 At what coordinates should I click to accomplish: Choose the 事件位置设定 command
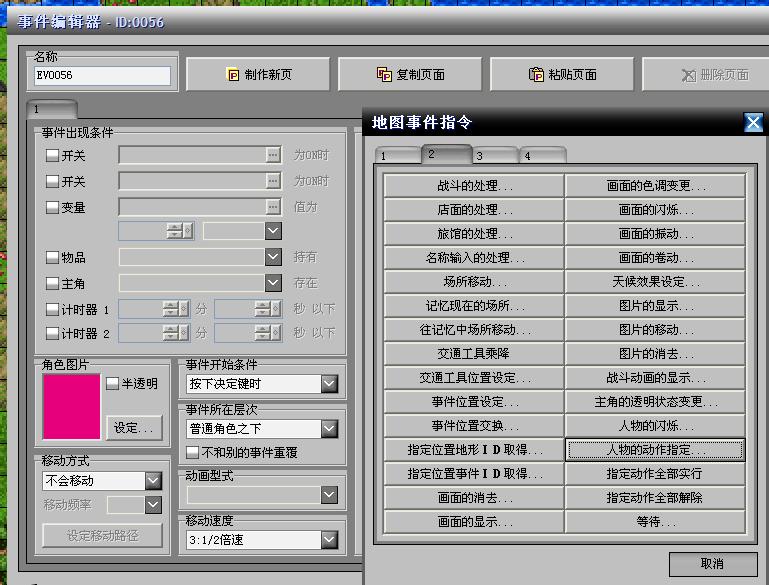pos(474,402)
